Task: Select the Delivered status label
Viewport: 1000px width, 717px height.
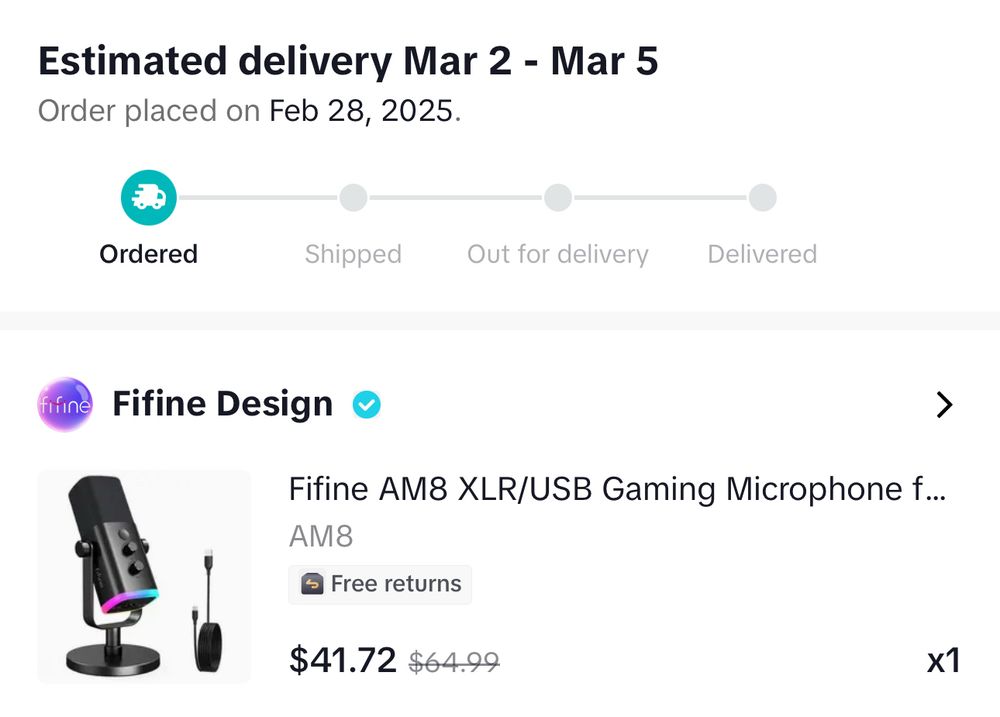Action: click(762, 254)
